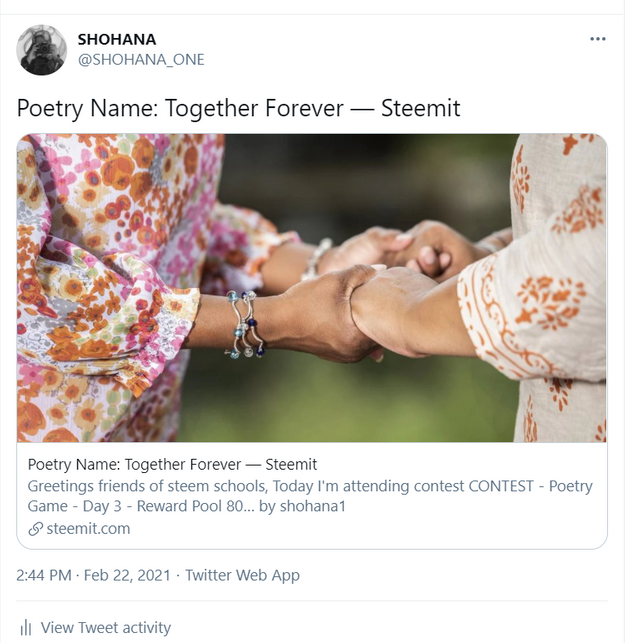Viewport: 640px width, 643px height.
Task: Click the Feb 22, 2021 date
Action: (127, 575)
